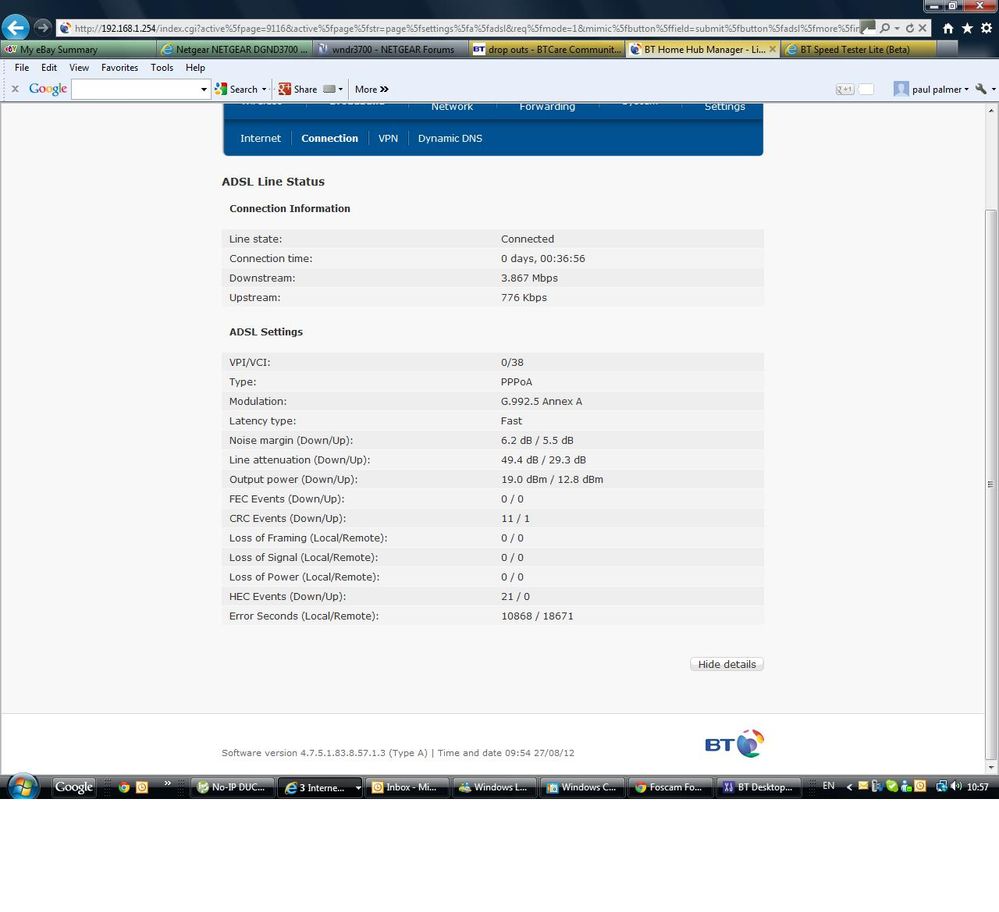Open the Help menu
Image resolution: width=999 pixels, height=912 pixels.
click(x=195, y=68)
